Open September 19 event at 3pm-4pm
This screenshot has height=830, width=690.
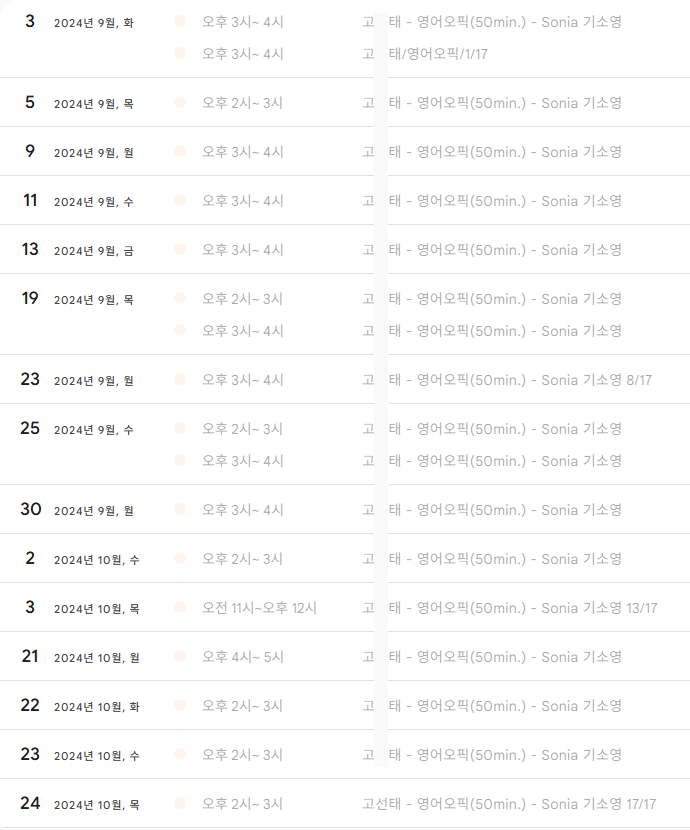click(492, 331)
